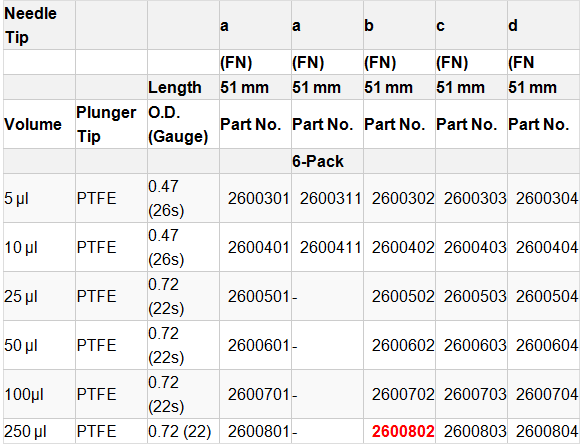The height and width of the screenshot is (445, 582).
Task: Select part number 2600304
Action: [x=547, y=198]
